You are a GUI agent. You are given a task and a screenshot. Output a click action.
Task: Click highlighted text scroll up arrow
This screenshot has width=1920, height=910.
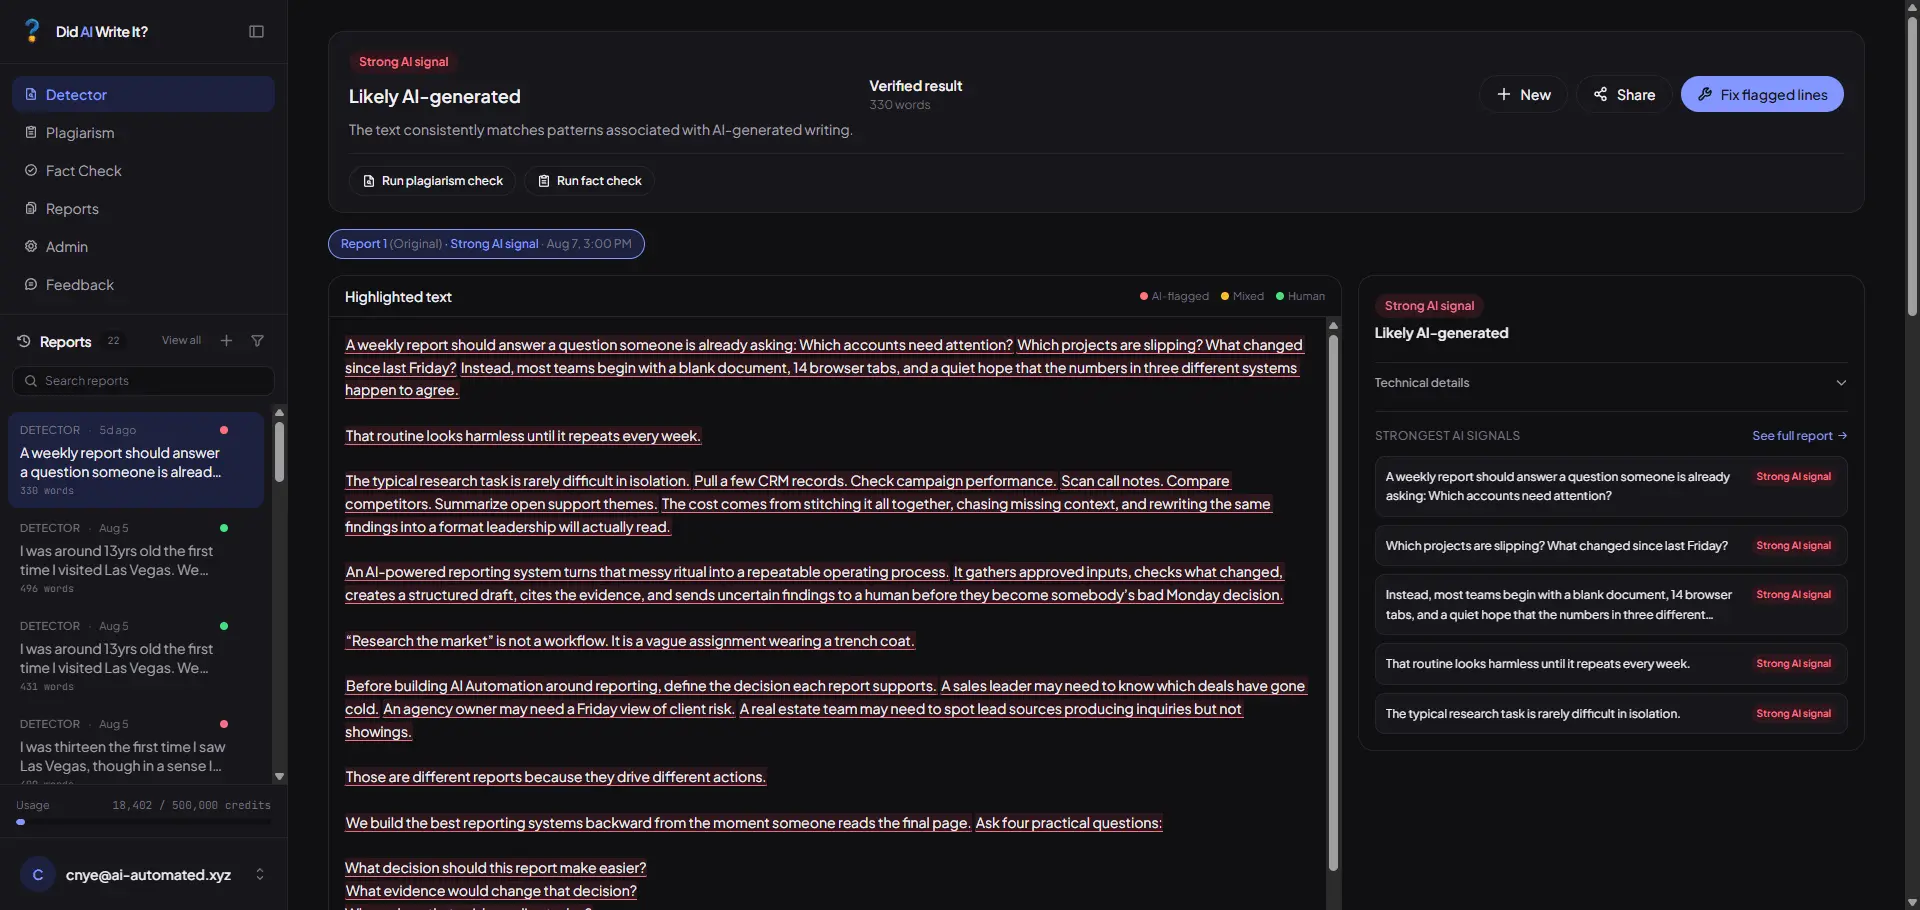(x=1333, y=326)
